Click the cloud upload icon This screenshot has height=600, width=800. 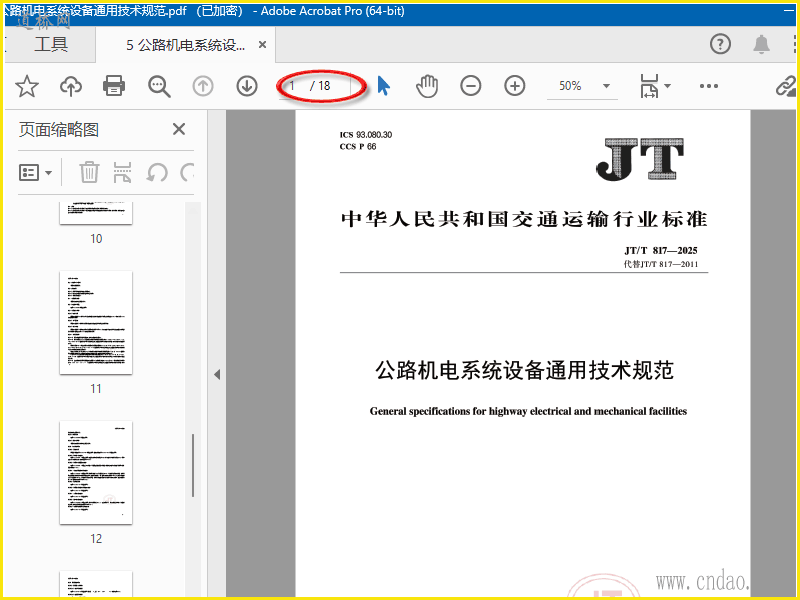coord(70,86)
